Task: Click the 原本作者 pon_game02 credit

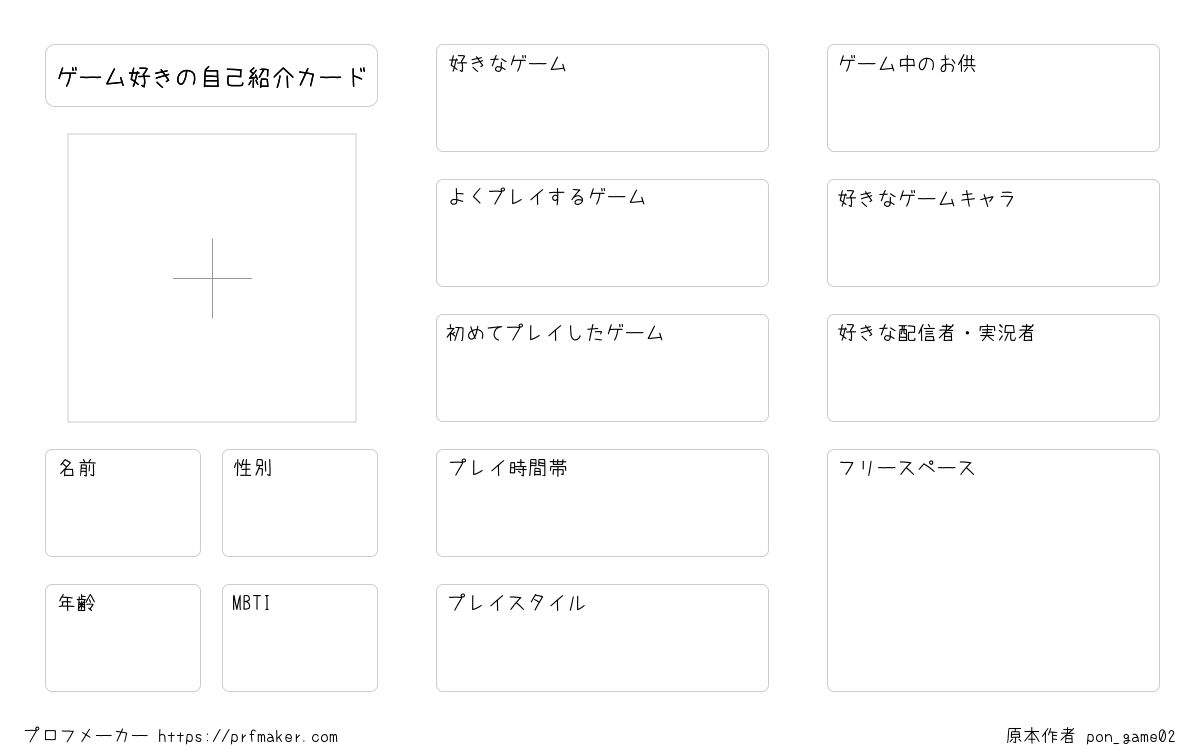Action: click(1091, 737)
